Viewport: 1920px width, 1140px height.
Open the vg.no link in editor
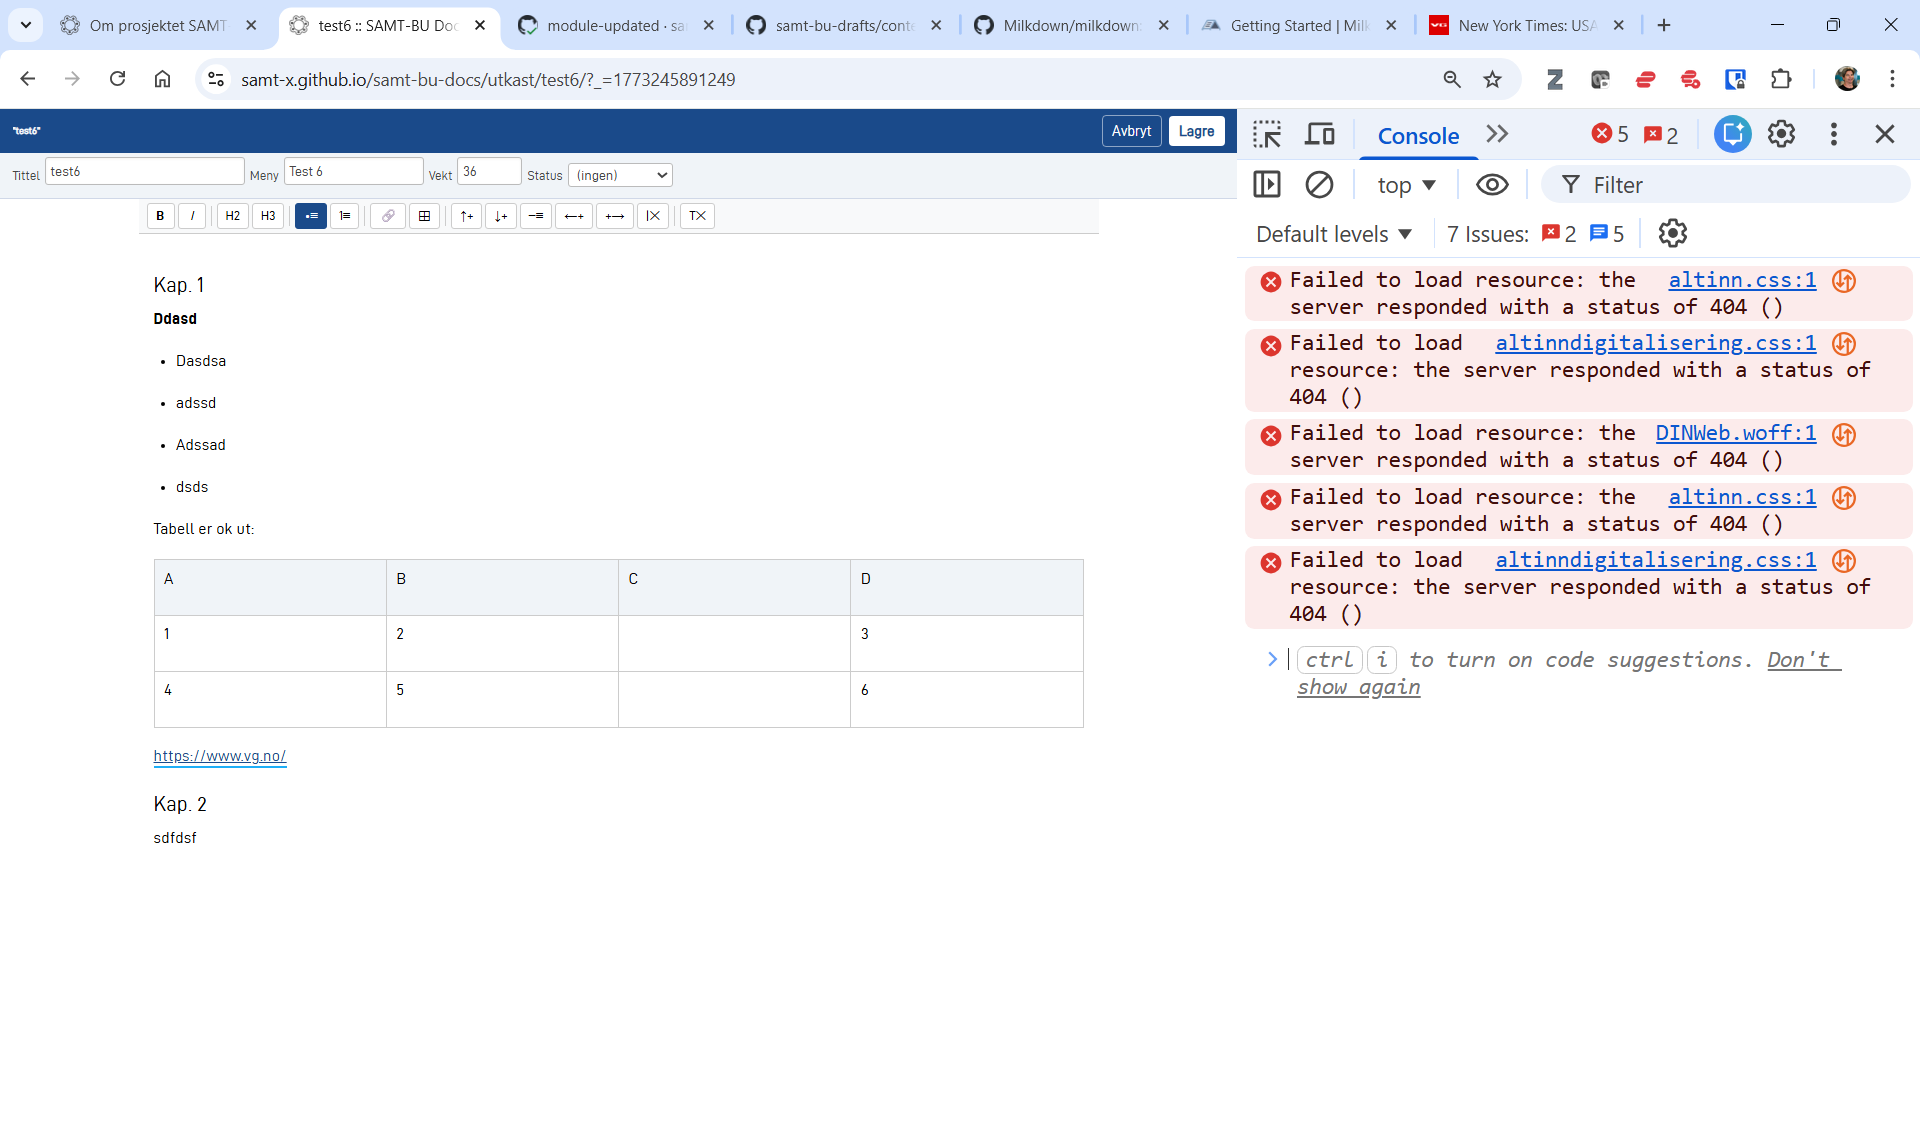pyautogui.click(x=220, y=756)
